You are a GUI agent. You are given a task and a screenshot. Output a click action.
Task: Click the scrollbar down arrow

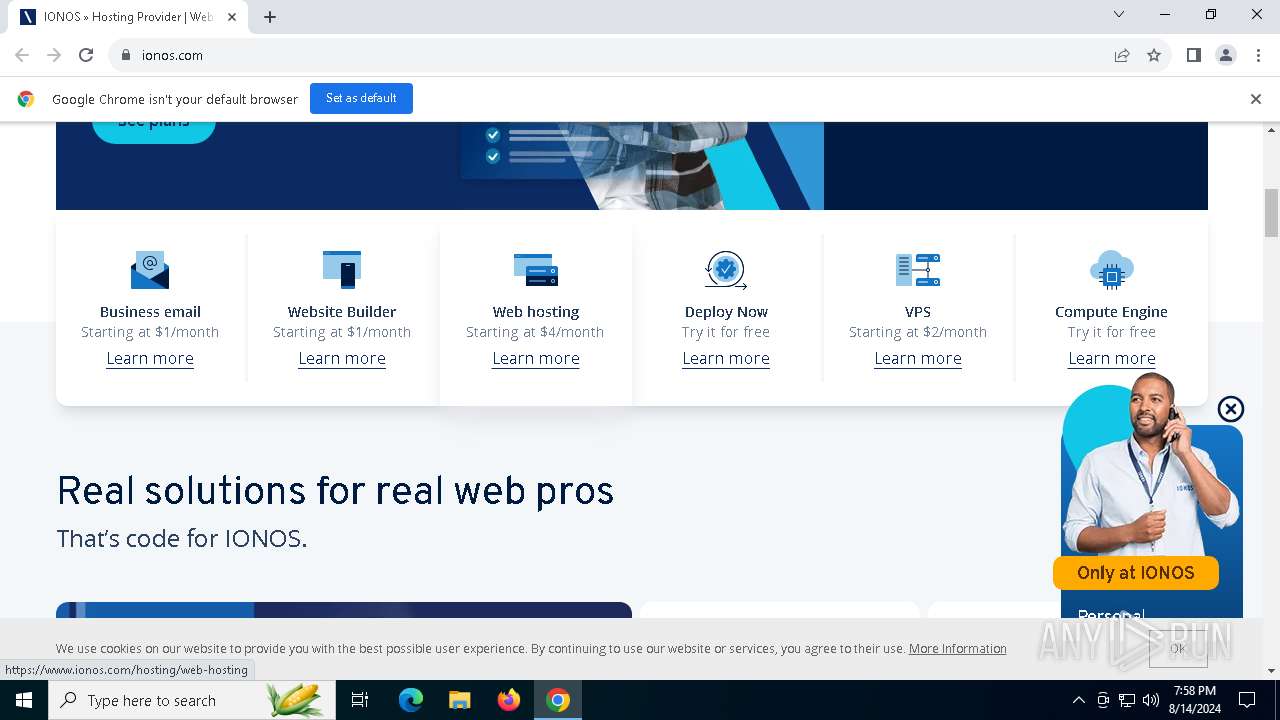[x=1272, y=671]
